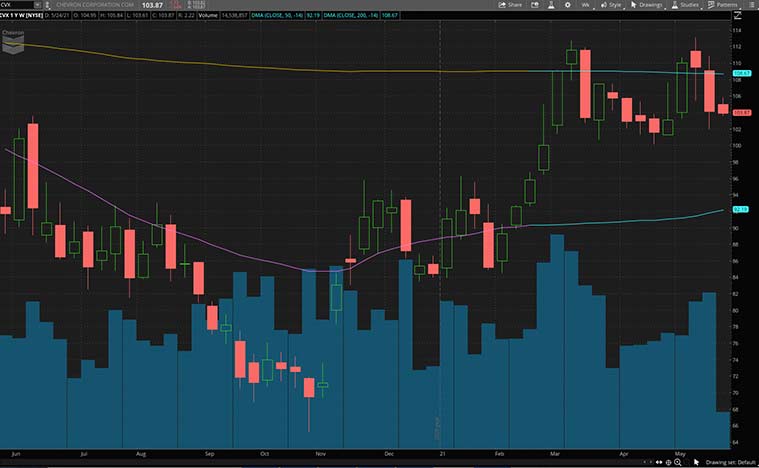This screenshot has height=468, width=759.
Task: Click the 92.19 price bubble on axis
Action: tap(741, 210)
